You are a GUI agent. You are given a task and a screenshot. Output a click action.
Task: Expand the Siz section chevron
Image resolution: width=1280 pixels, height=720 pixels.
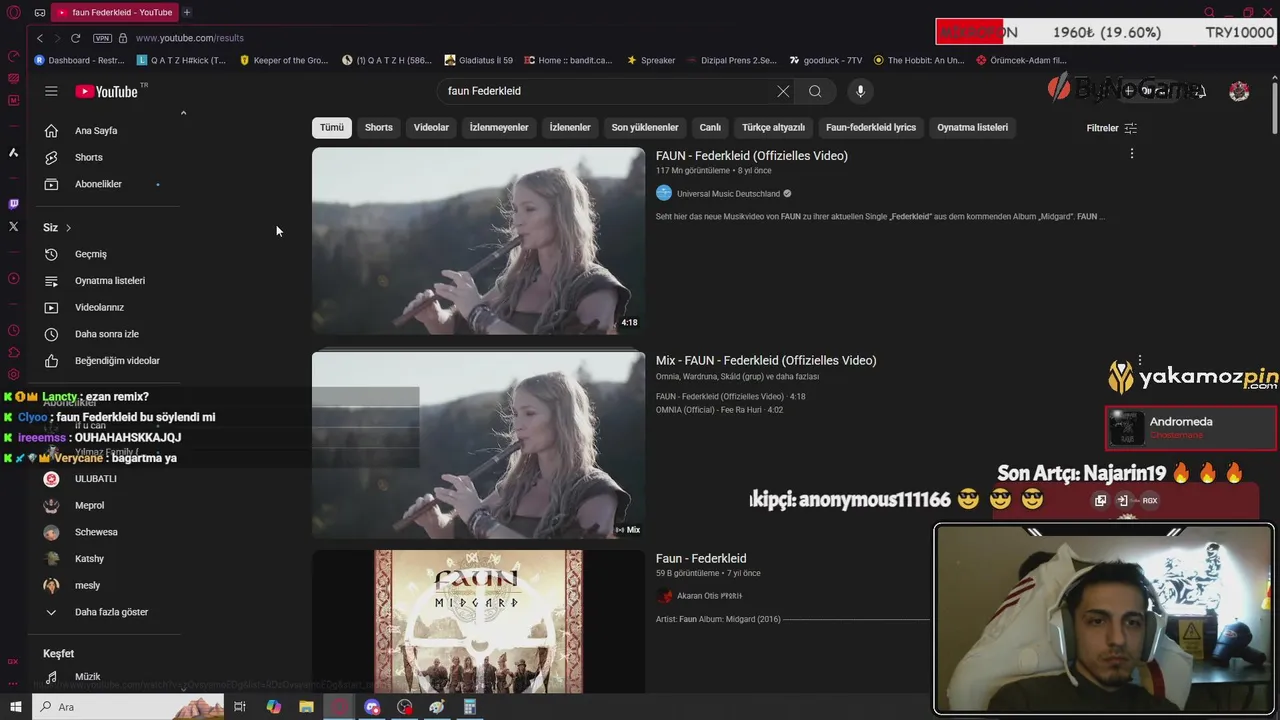68,228
